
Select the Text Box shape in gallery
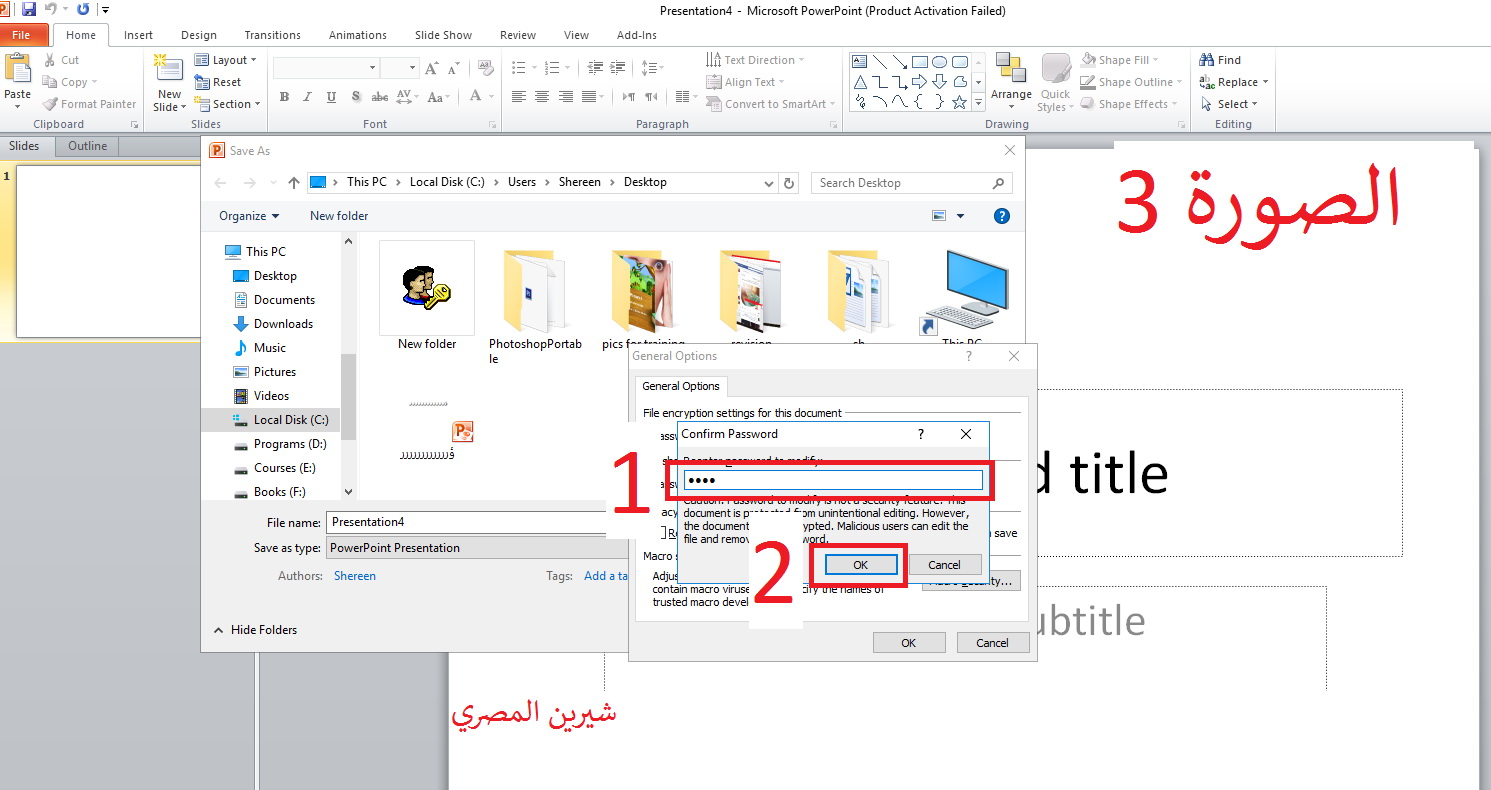(860, 62)
